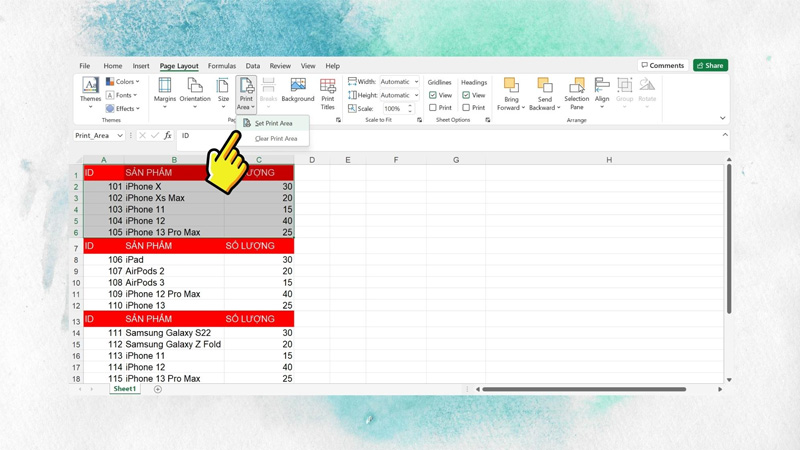The image size is (800, 450).
Task: Switch to the Formulas tab
Action: pos(222,66)
